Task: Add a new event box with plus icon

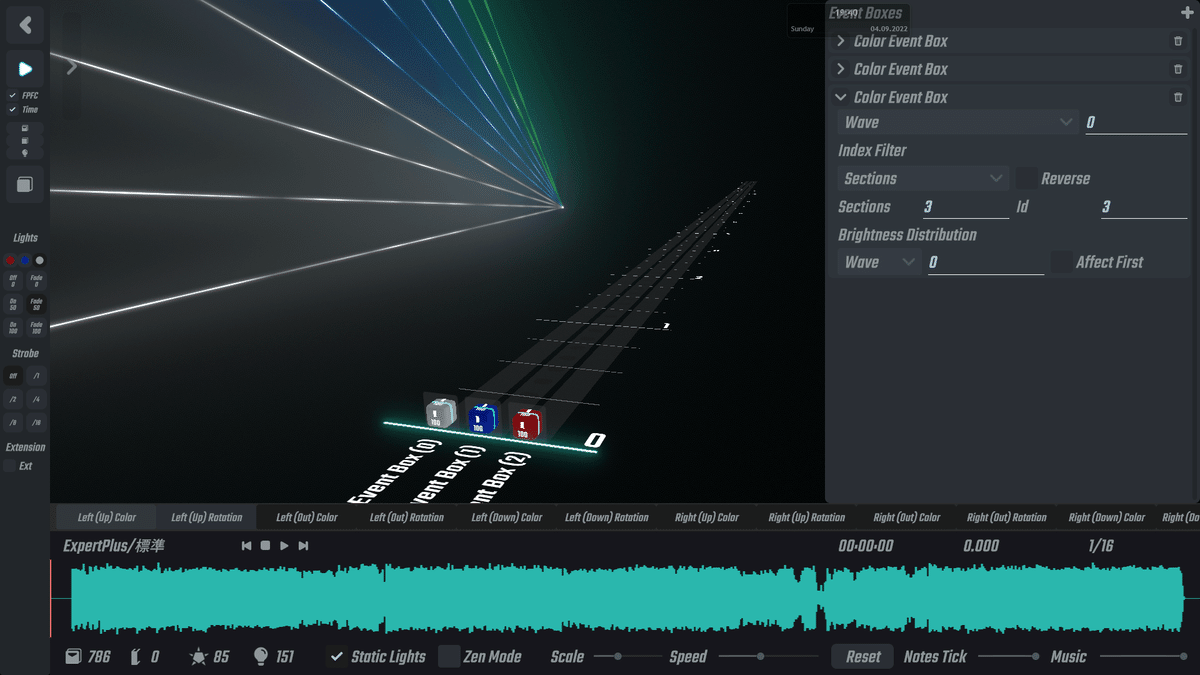Action: pos(1187,13)
